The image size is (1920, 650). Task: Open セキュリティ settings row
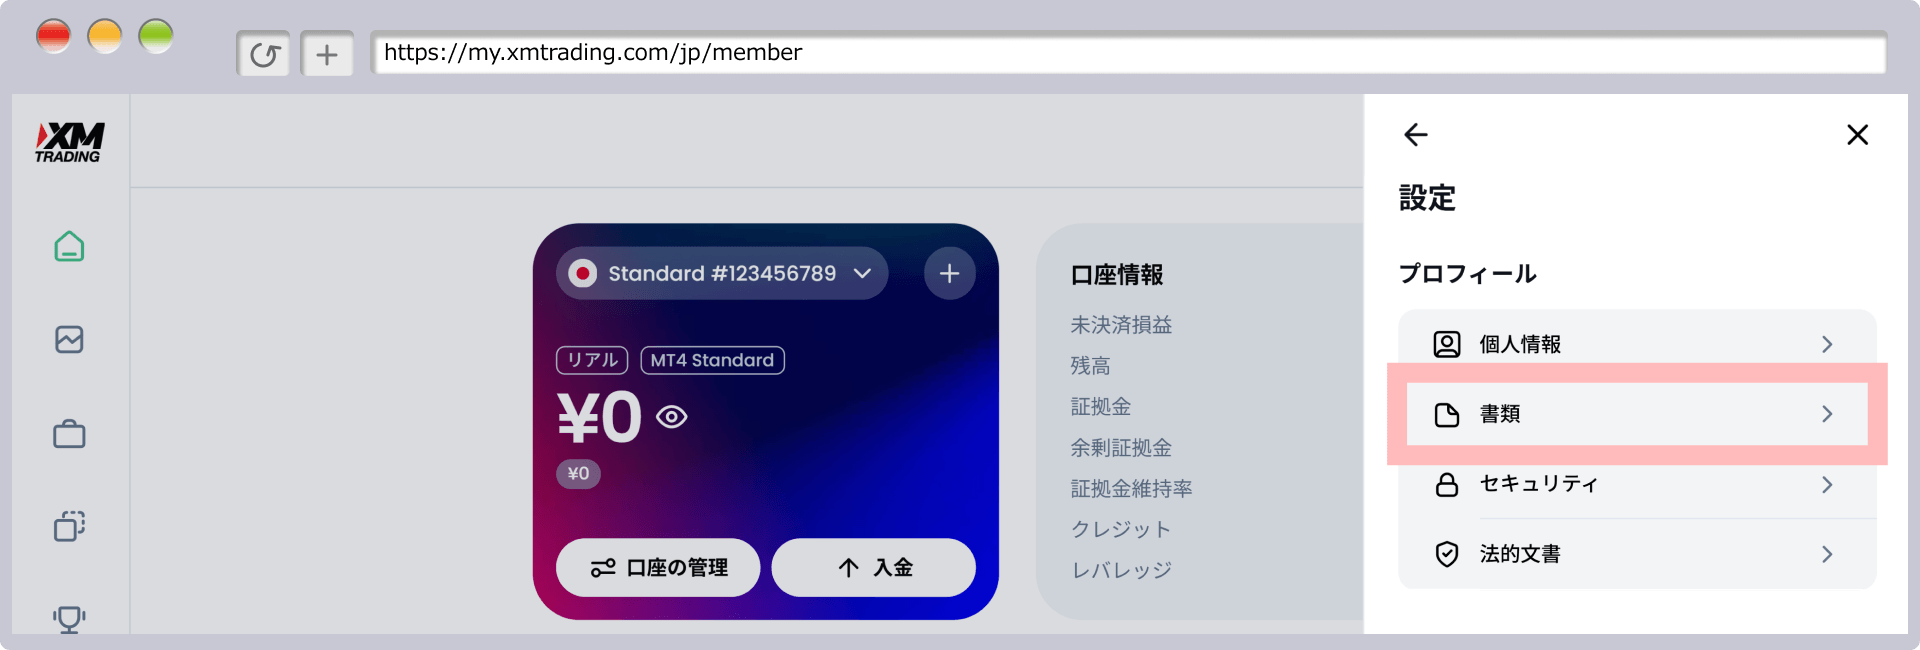tap(1637, 484)
